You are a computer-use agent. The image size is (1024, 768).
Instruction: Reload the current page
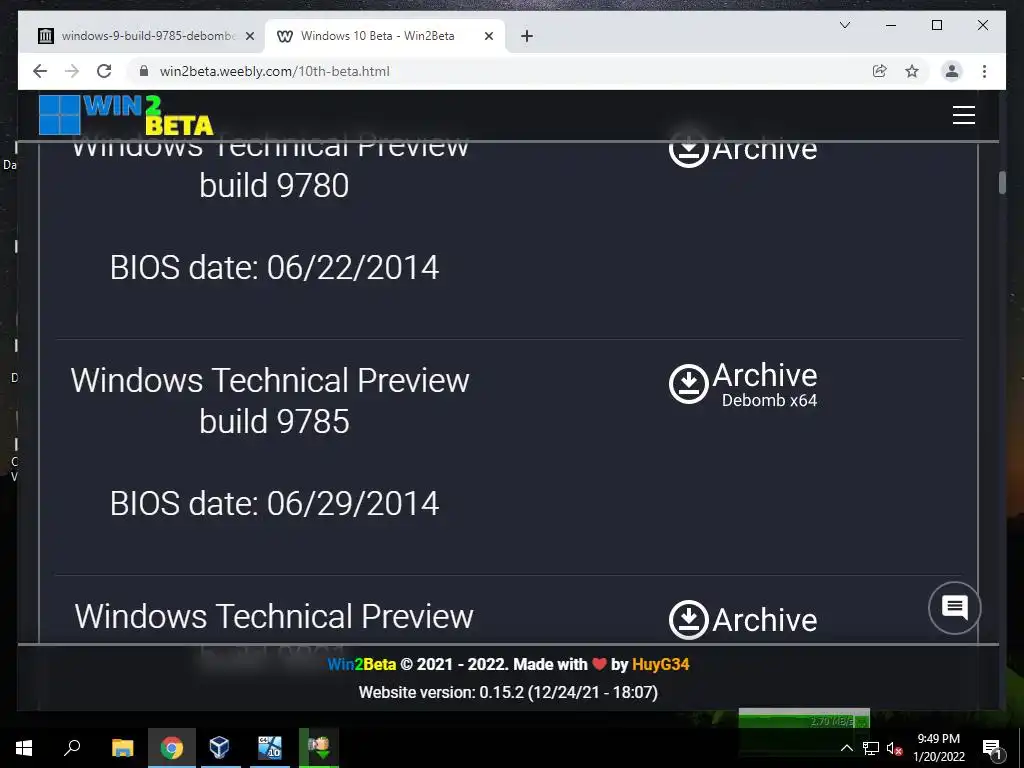tap(104, 71)
